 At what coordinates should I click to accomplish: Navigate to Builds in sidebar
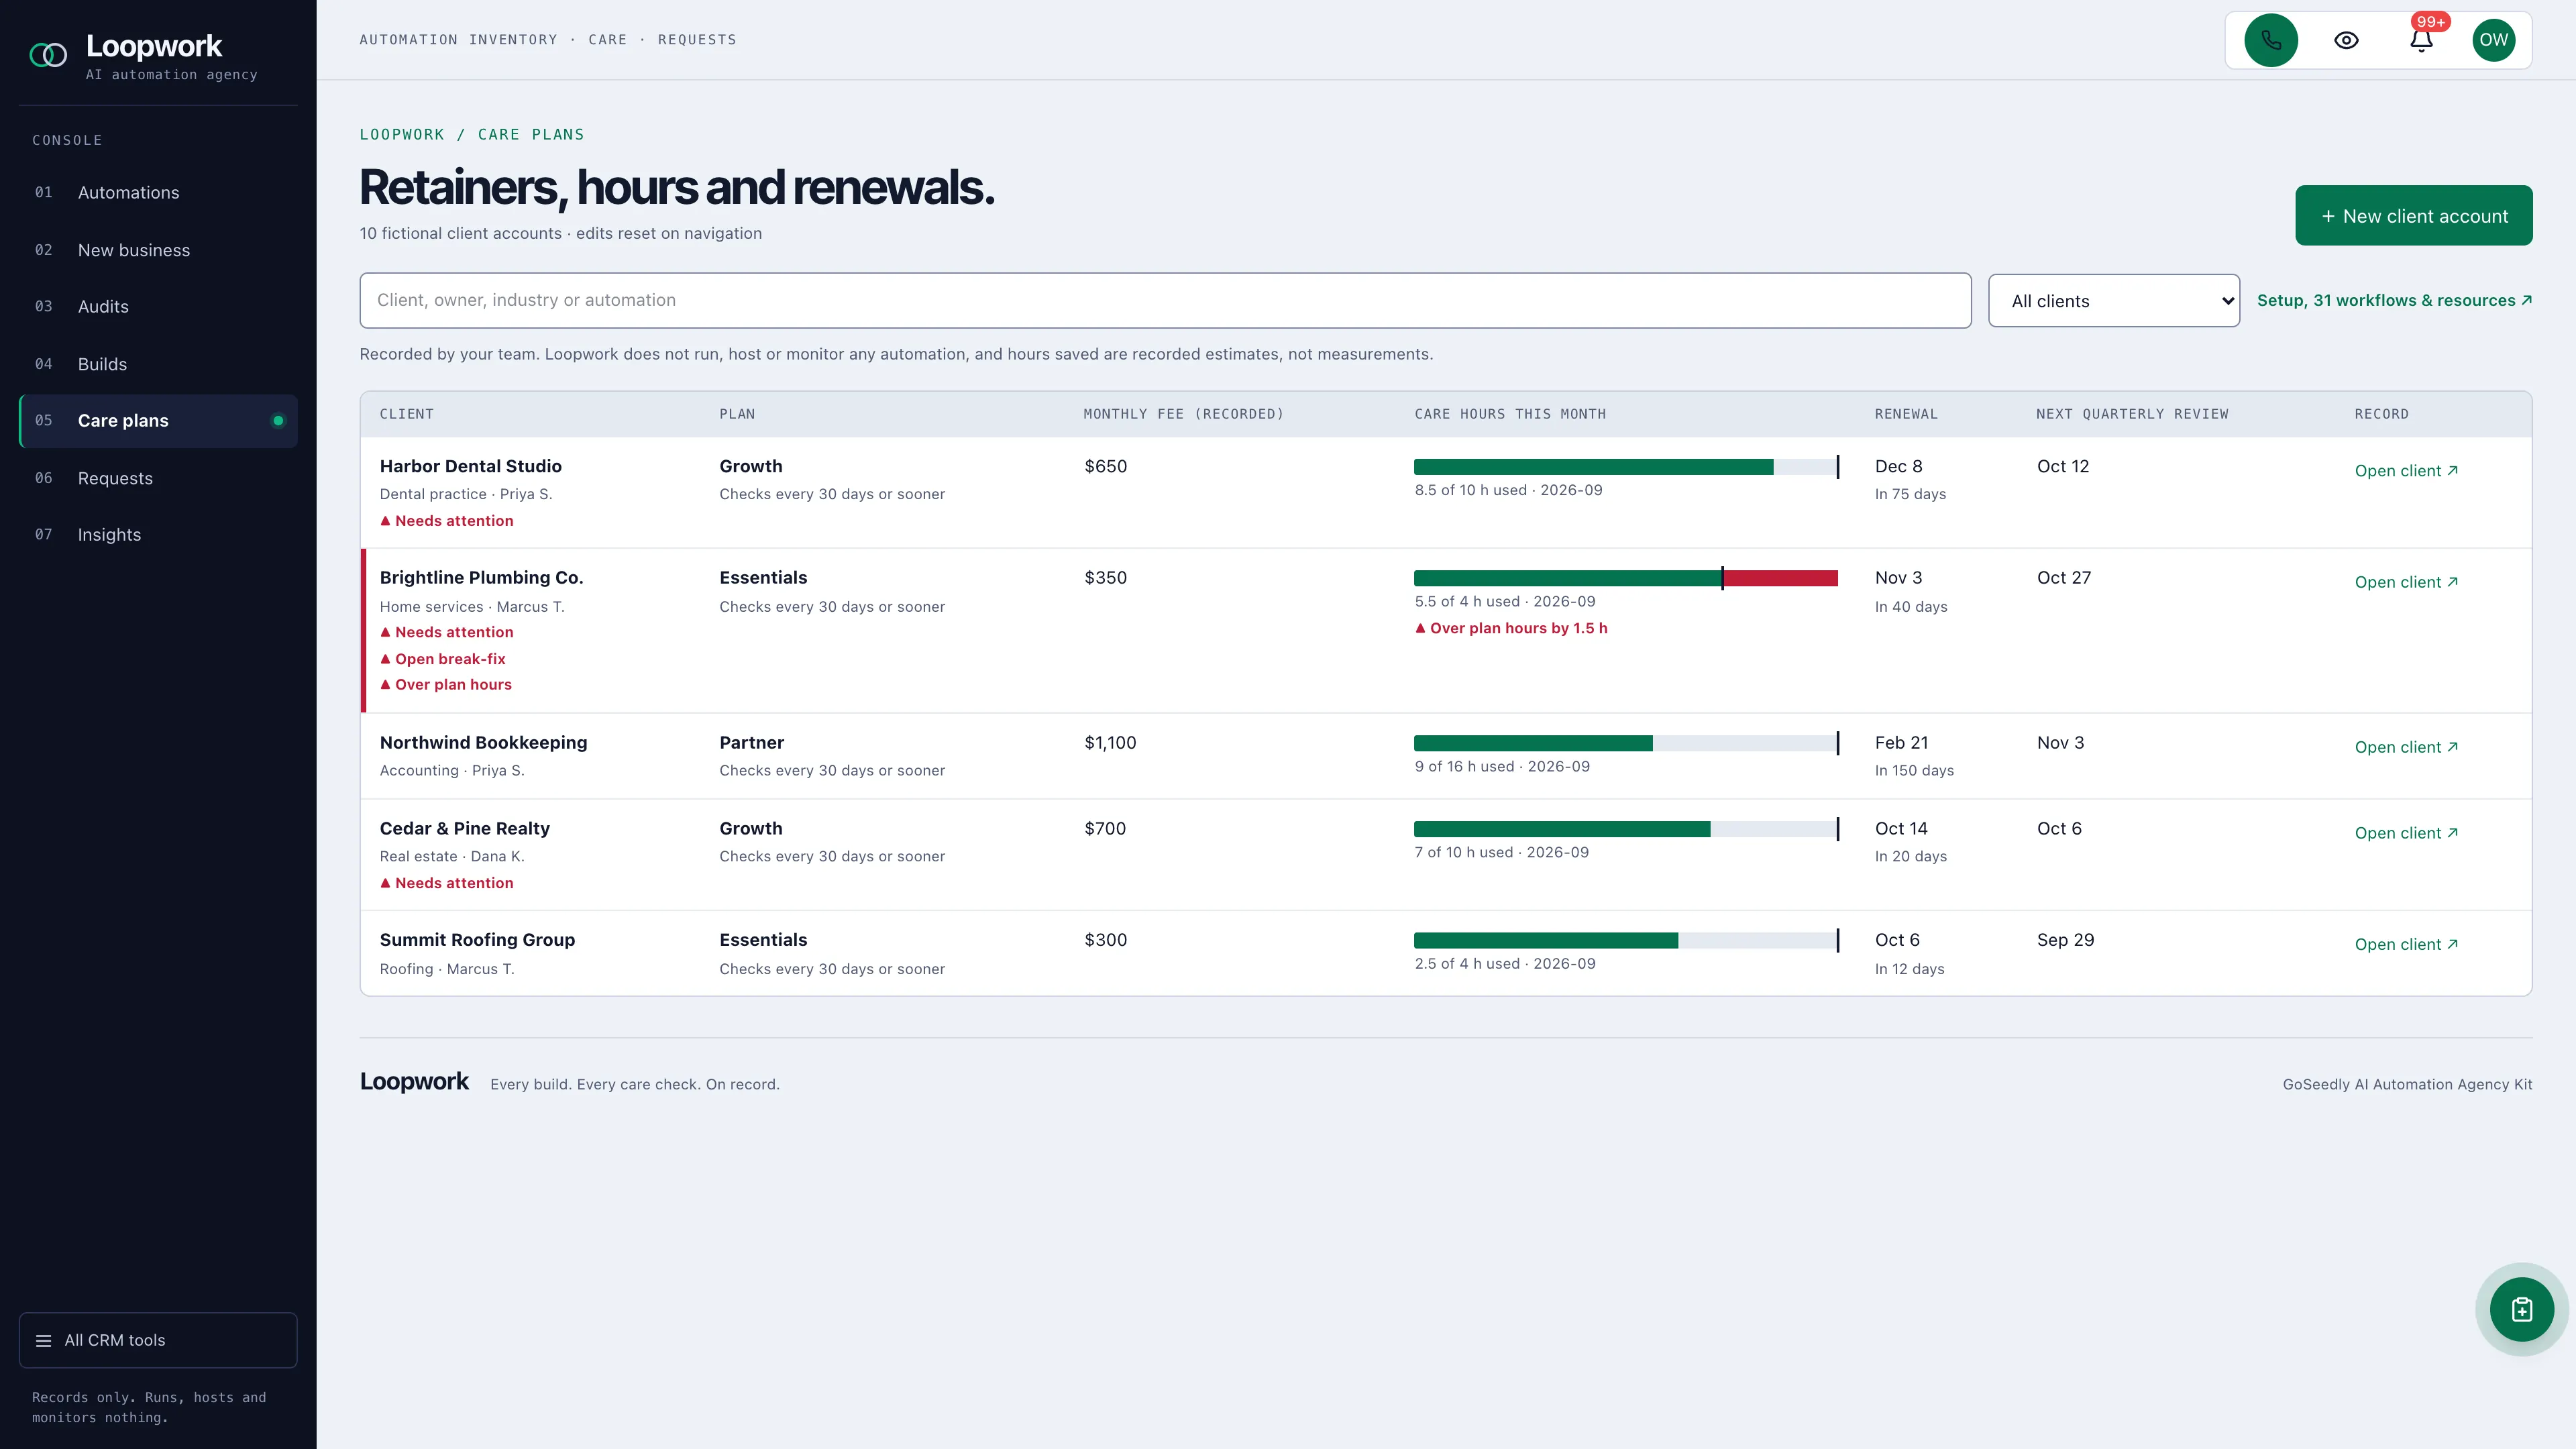pyautogui.click(x=158, y=364)
